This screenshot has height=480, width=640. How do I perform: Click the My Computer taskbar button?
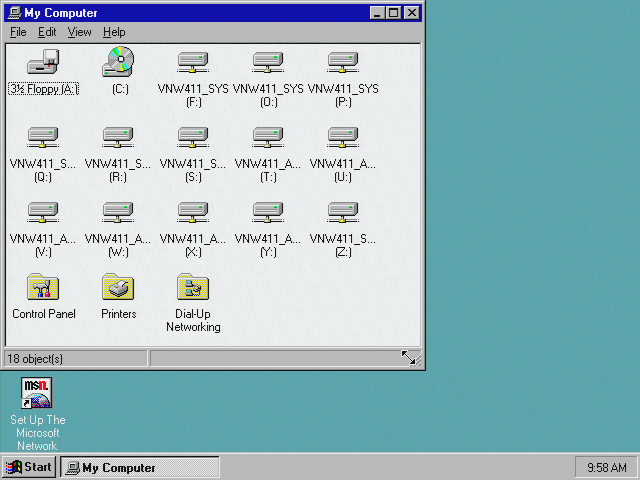(140, 467)
